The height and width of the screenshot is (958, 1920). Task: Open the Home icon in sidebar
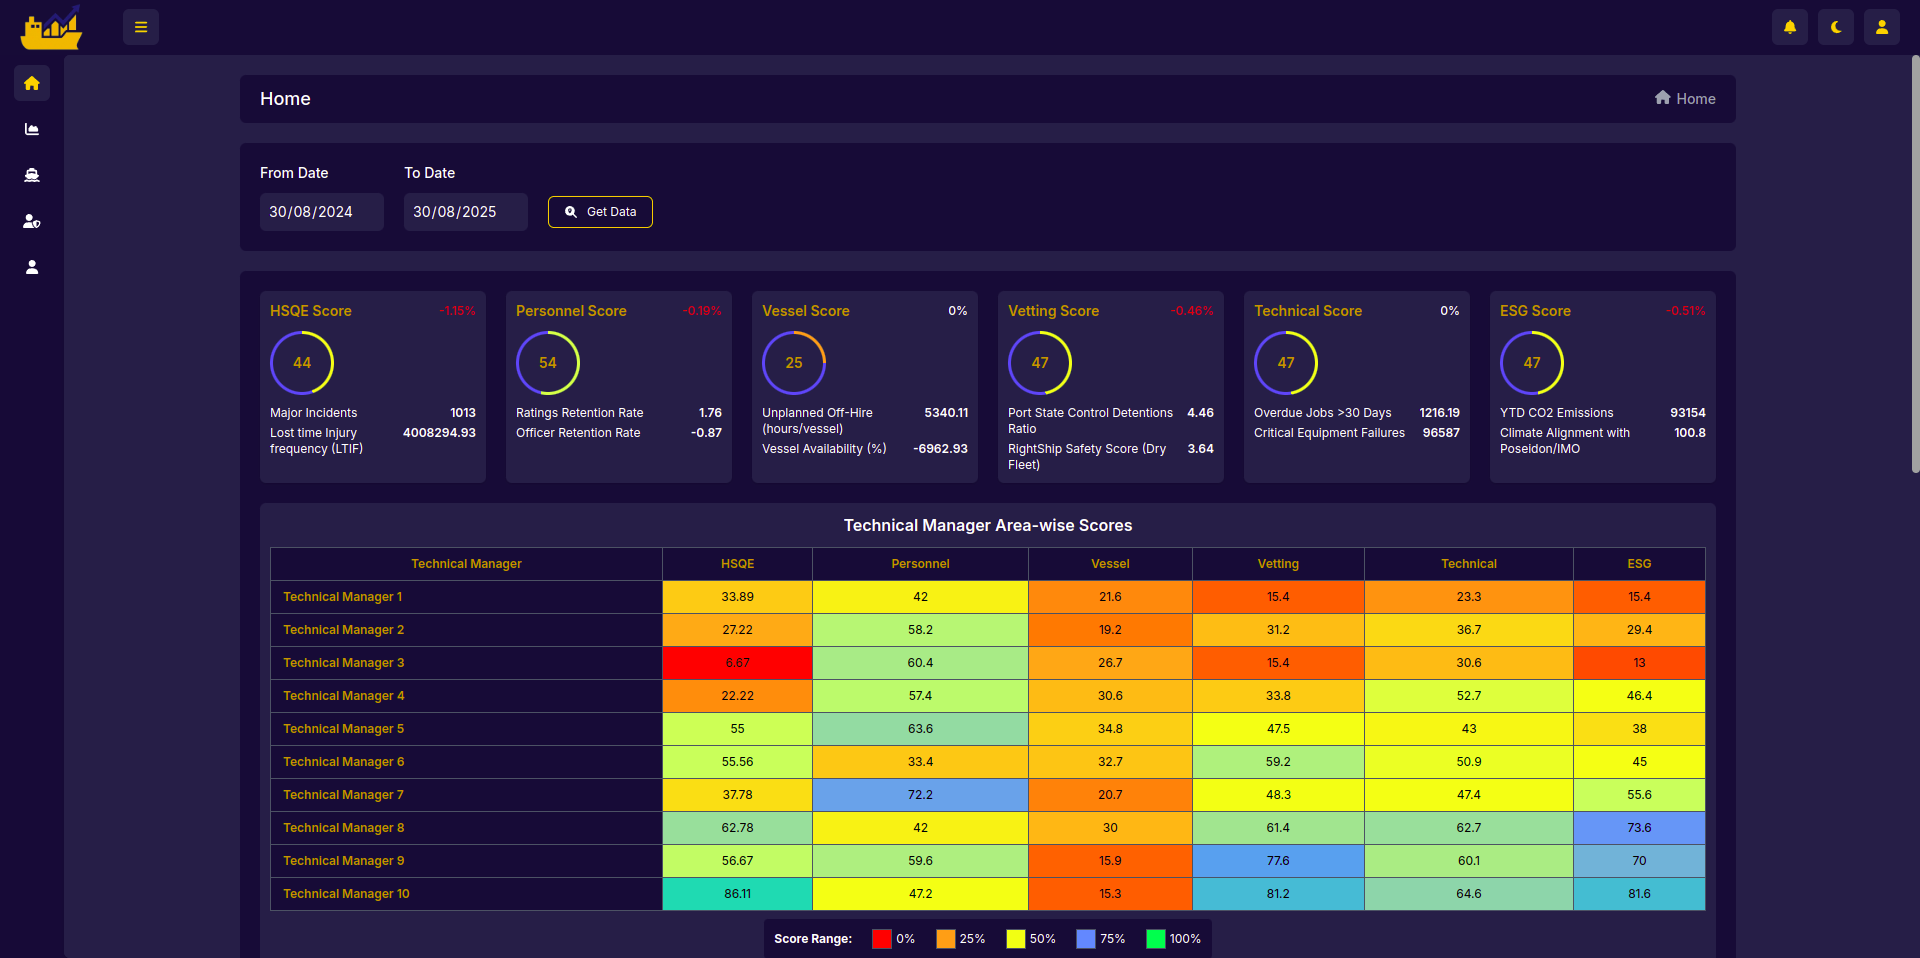coord(32,83)
